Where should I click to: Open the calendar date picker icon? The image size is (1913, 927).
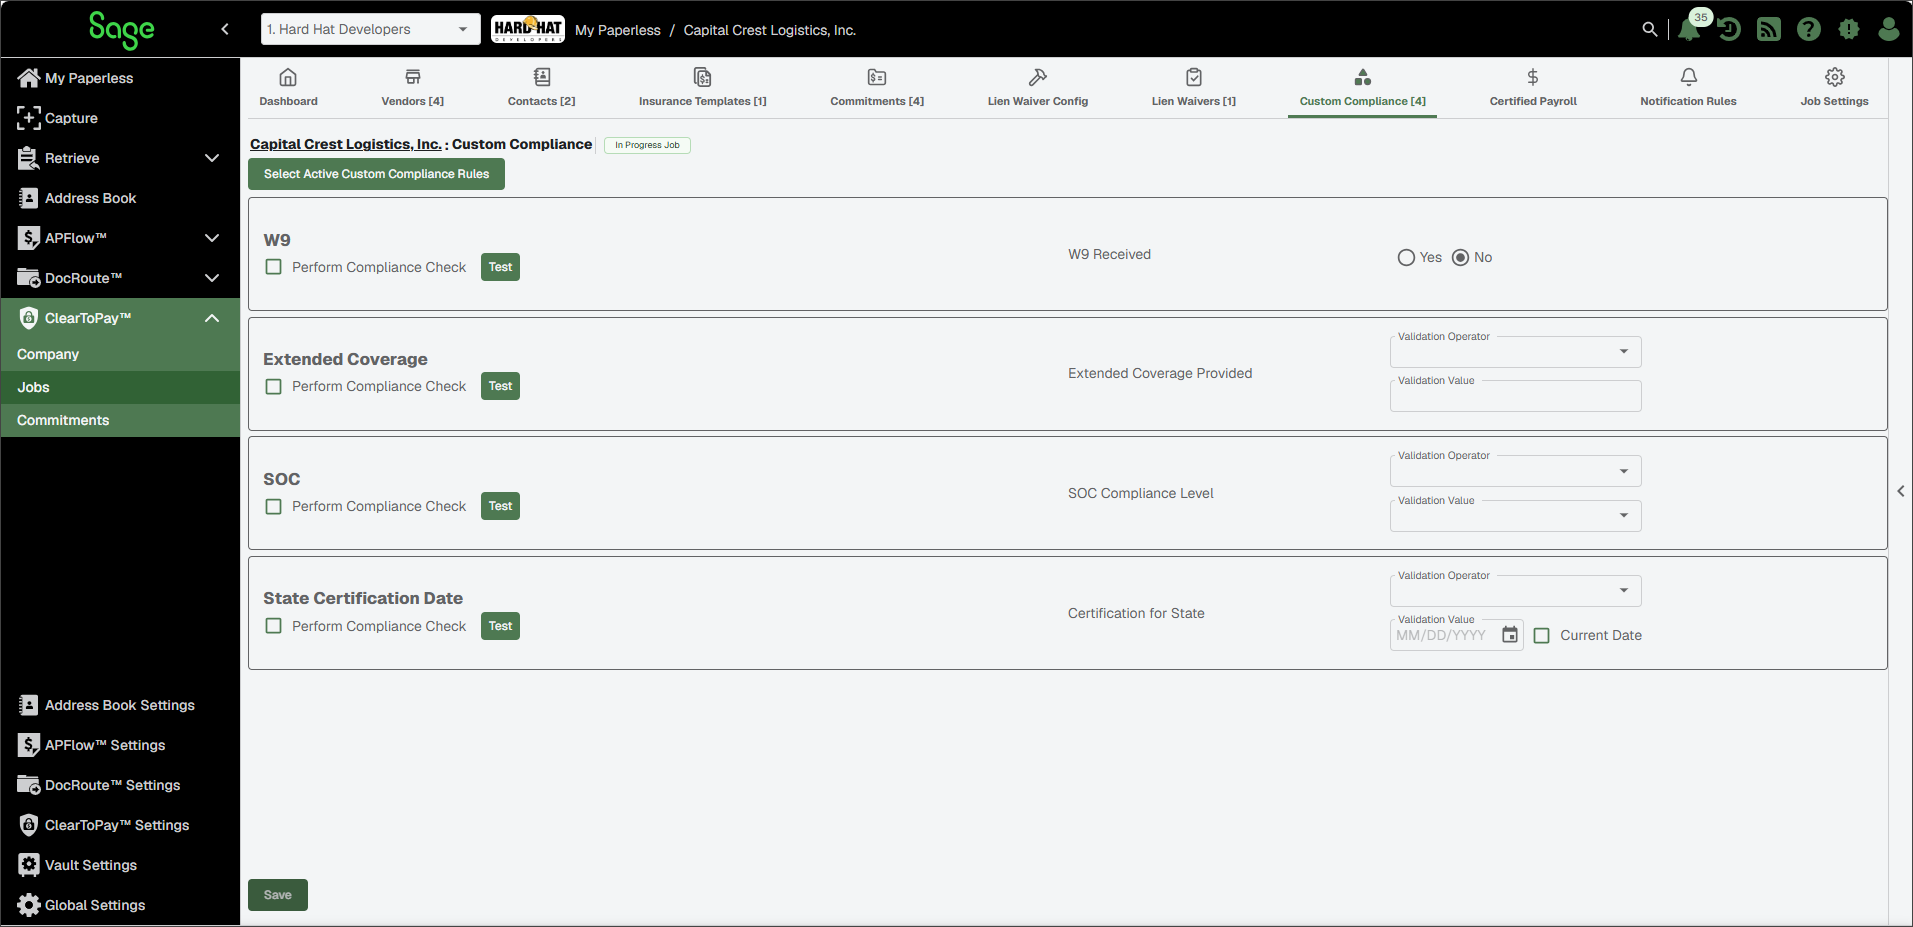pyautogui.click(x=1510, y=635)
